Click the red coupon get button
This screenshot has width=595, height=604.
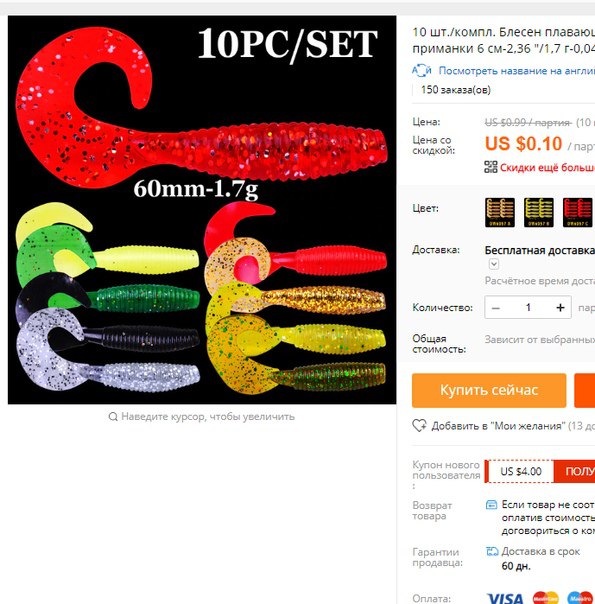coord(574,471)
